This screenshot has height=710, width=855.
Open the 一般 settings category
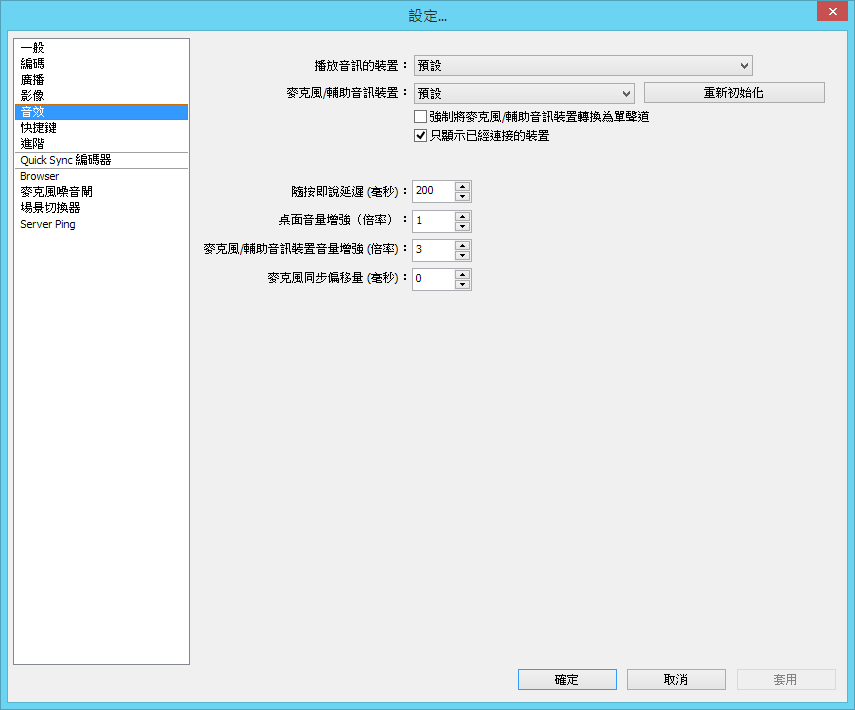[101, 48]
